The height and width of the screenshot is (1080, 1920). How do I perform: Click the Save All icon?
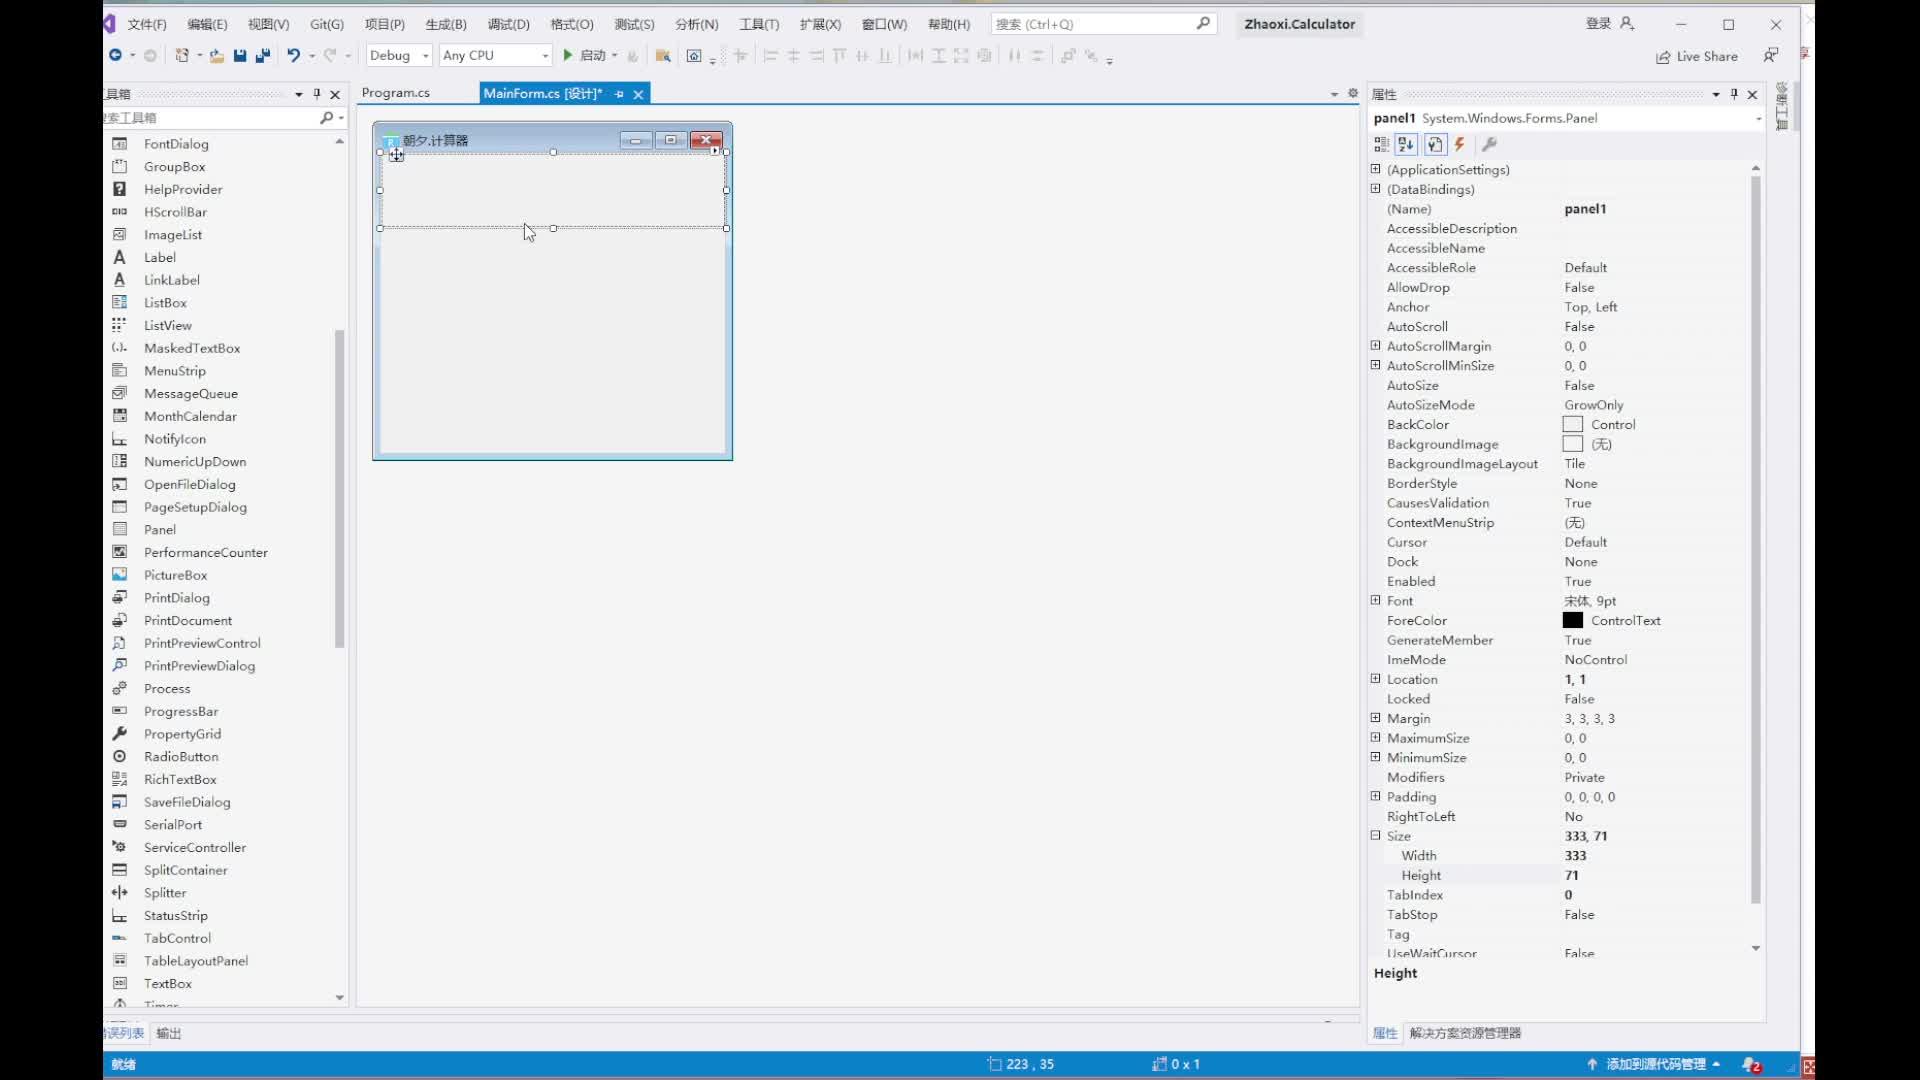tap(263, 56)
